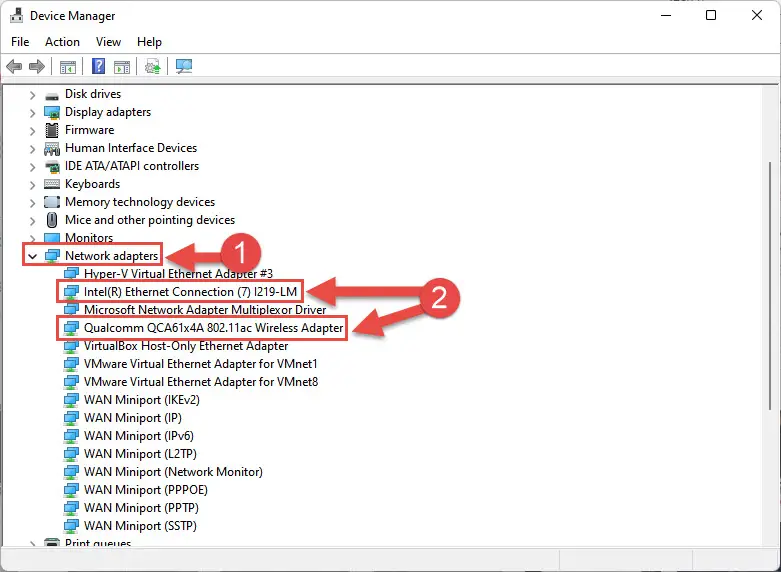Select WAN Miniport (L2TP)
Screen dimensions: 781x572
tap(140, 453)
